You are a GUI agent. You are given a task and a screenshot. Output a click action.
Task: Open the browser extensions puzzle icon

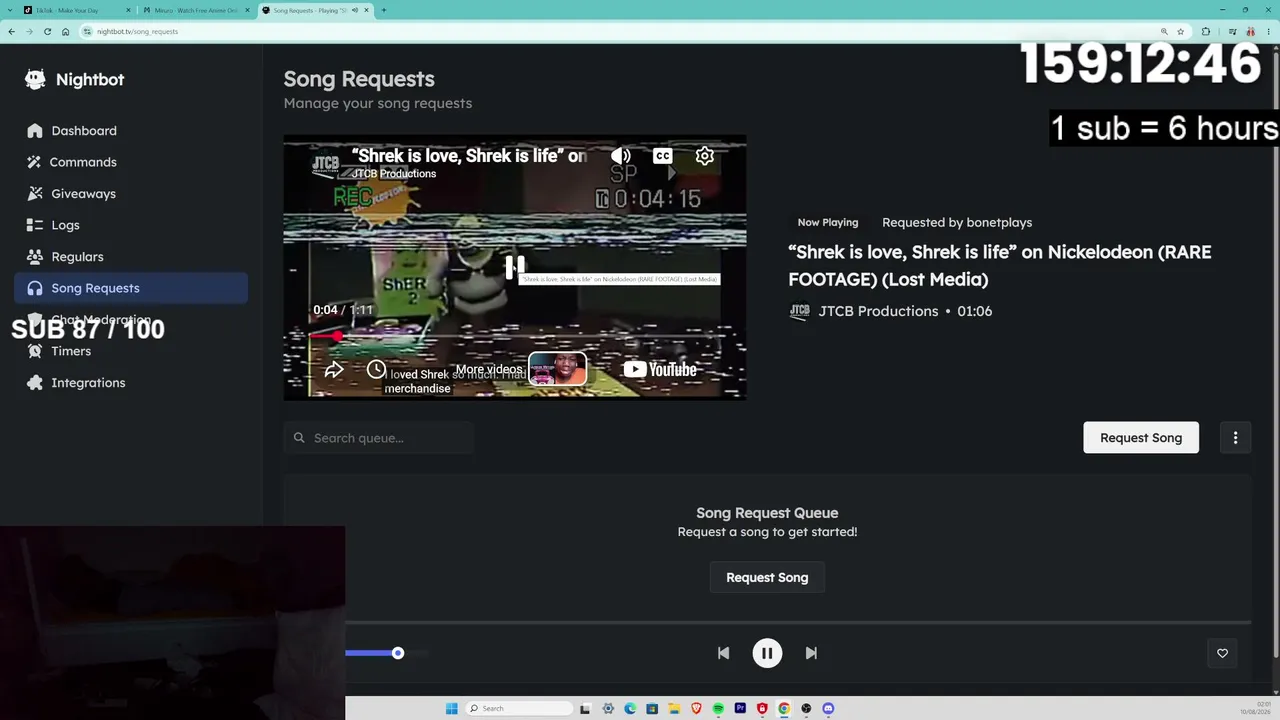point(1206,32)
